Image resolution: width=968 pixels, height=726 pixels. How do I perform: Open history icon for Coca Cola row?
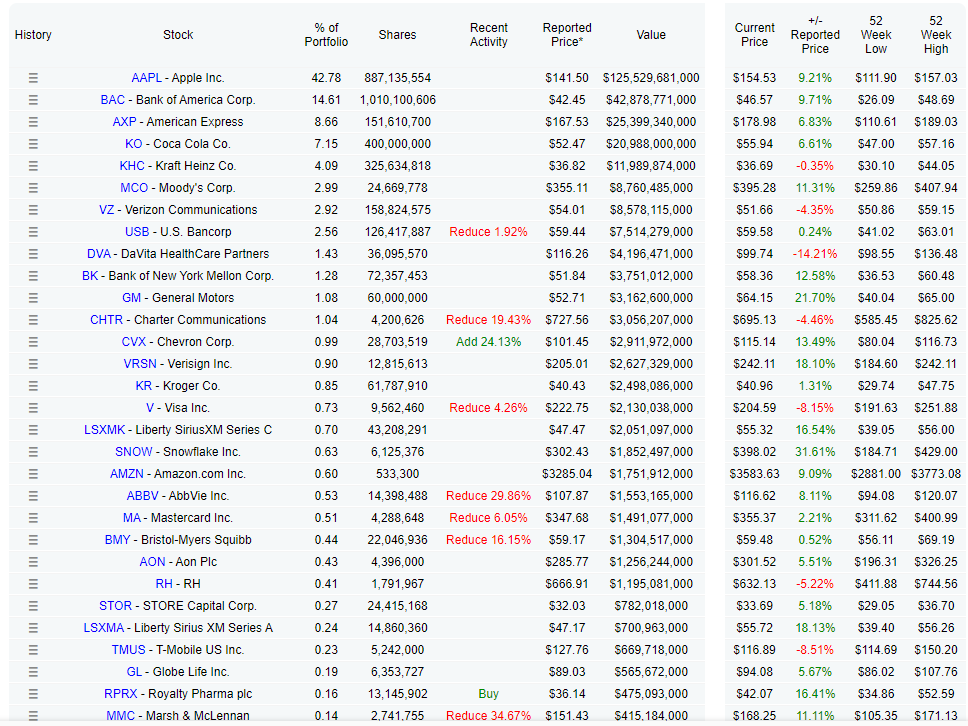click(33, 144)
